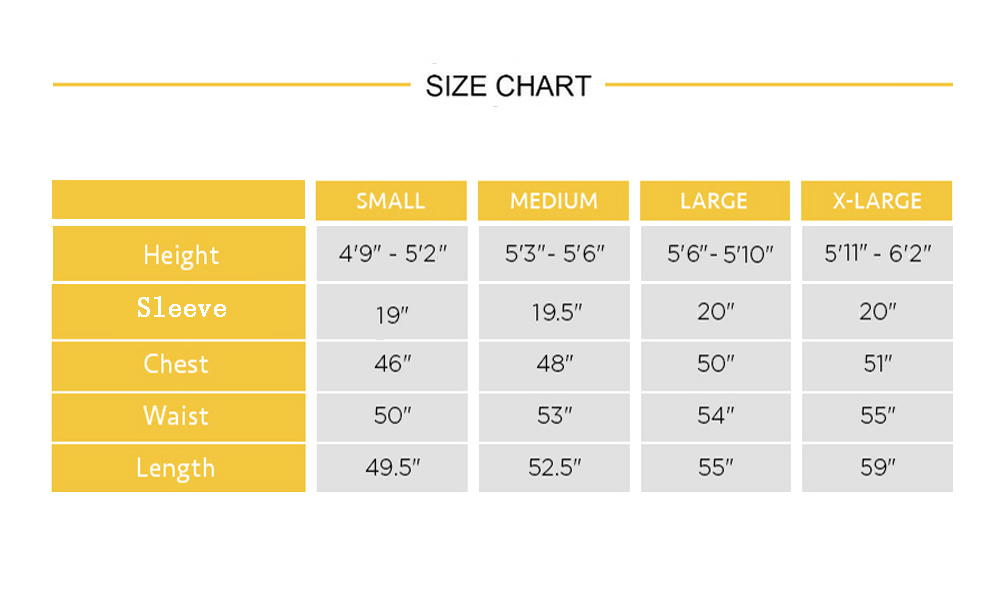Screen dimensions: 1000x600
Task: Select the MEDIUM column header
Action: (554, 201)
